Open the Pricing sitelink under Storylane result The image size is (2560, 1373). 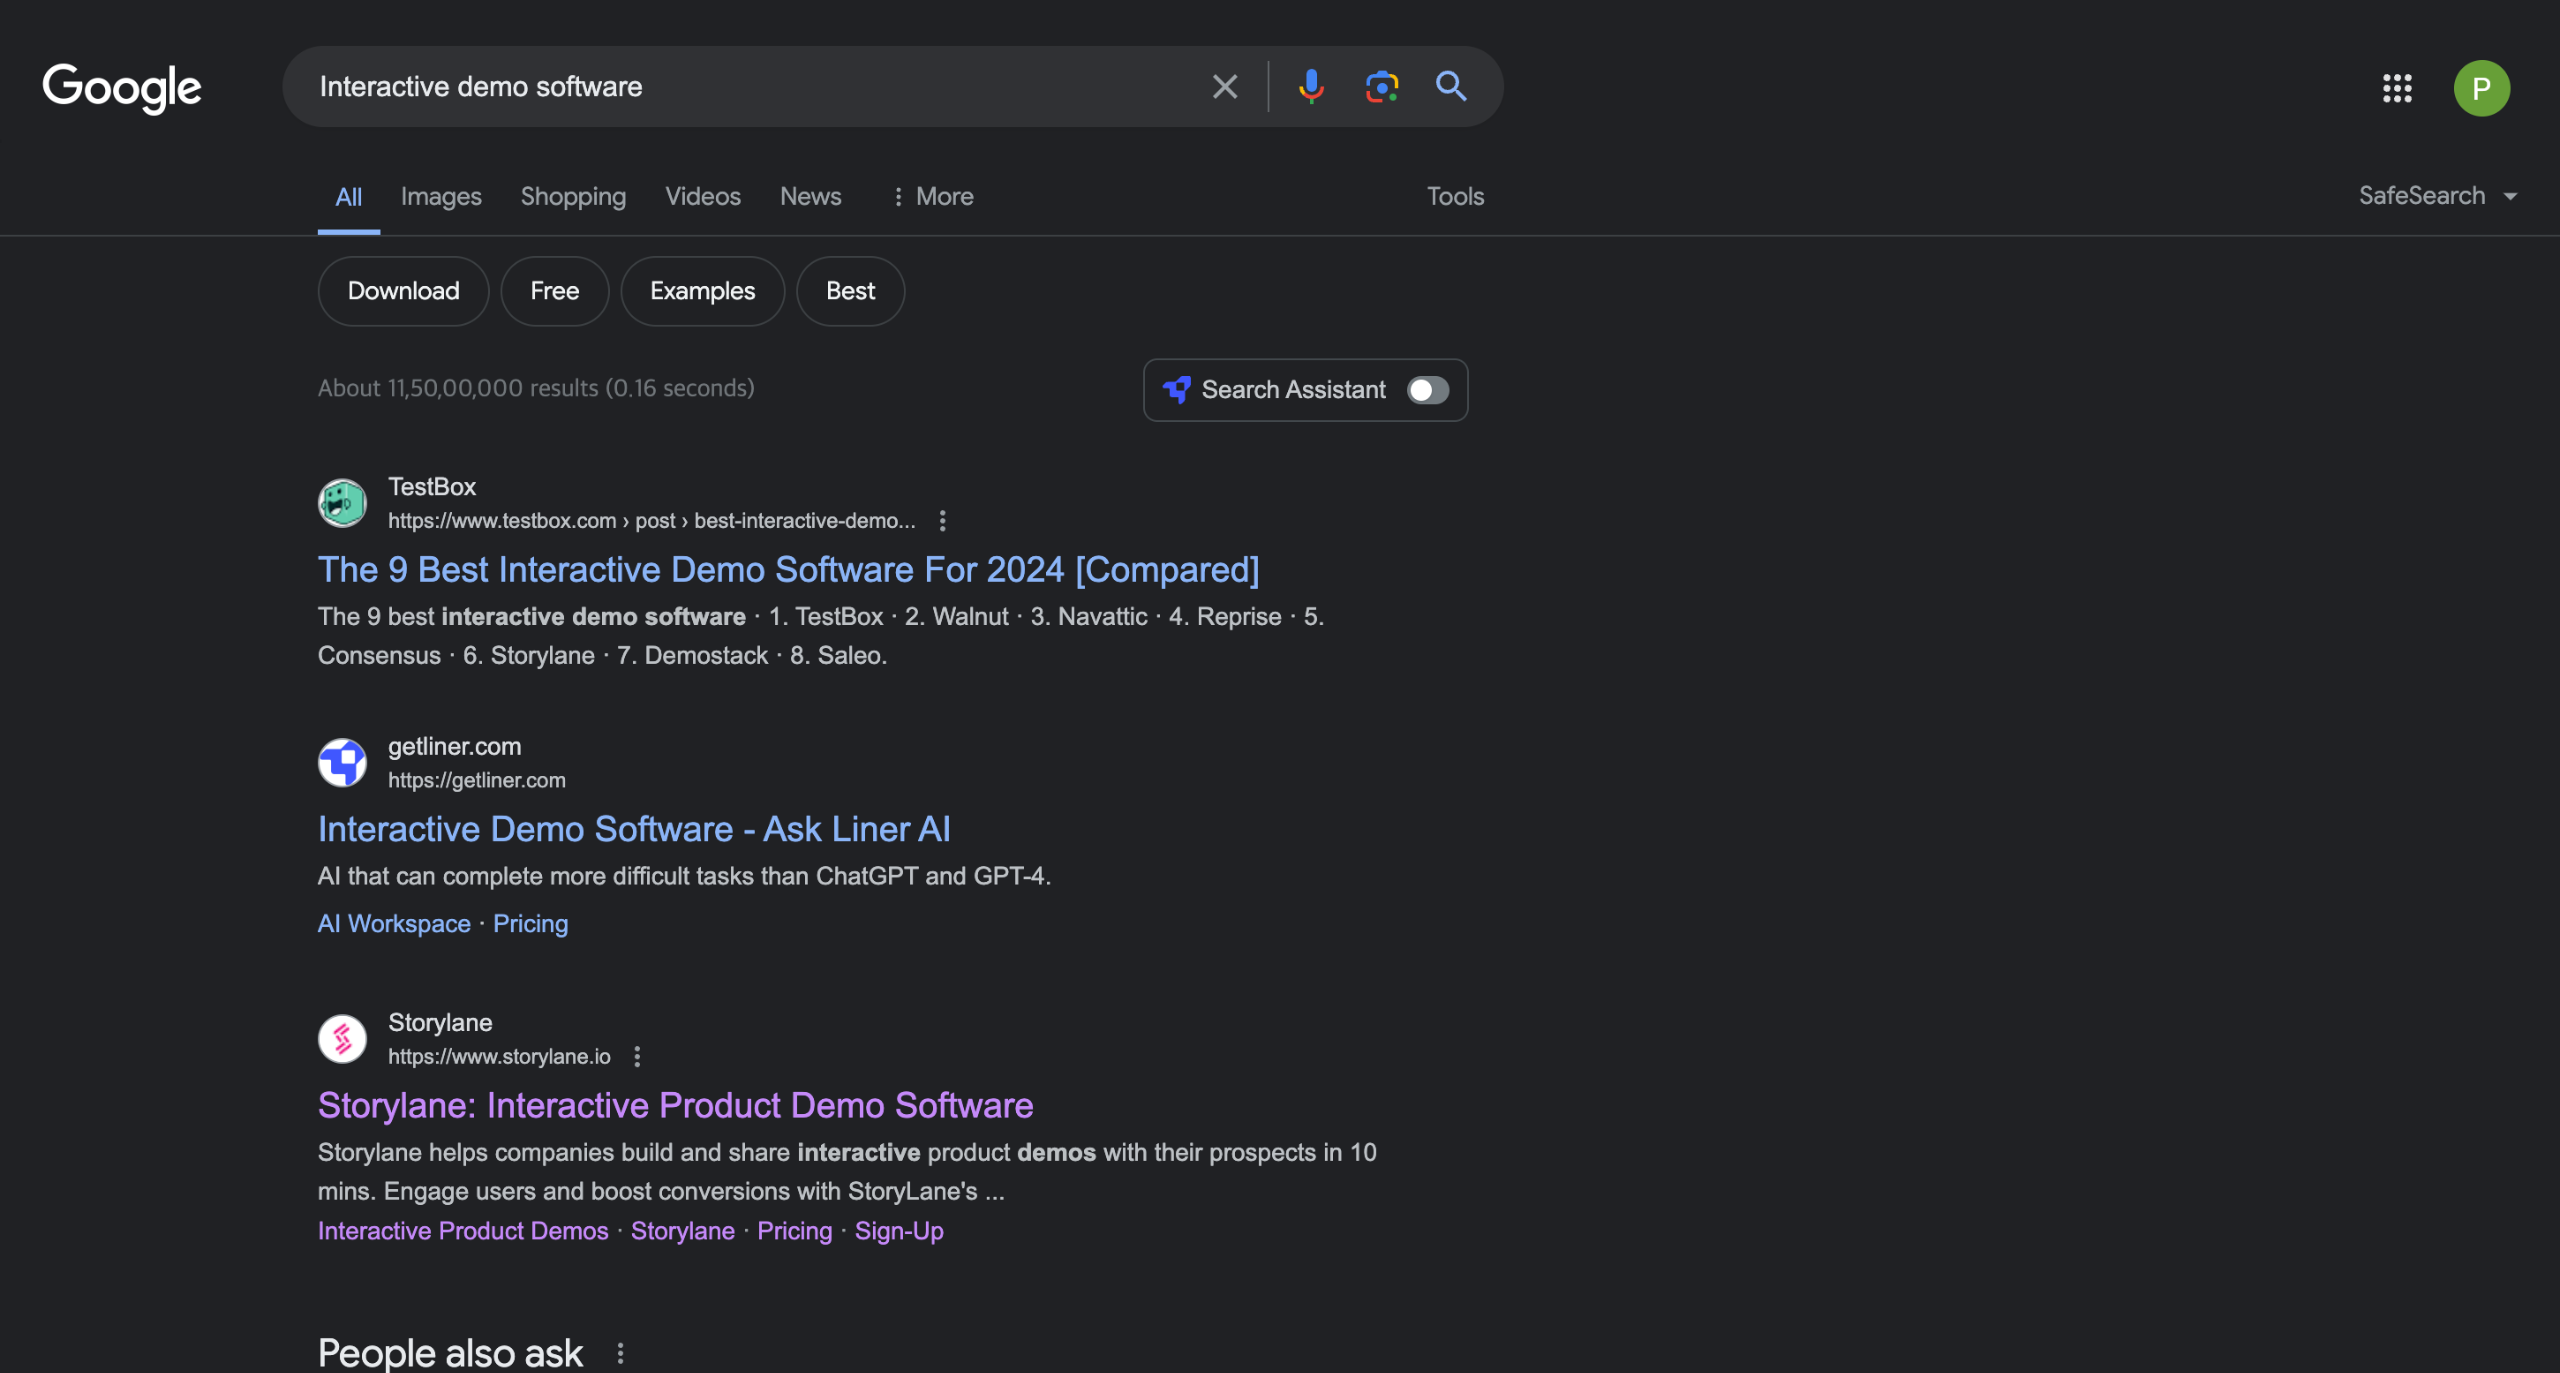(x=794, y=1231)
